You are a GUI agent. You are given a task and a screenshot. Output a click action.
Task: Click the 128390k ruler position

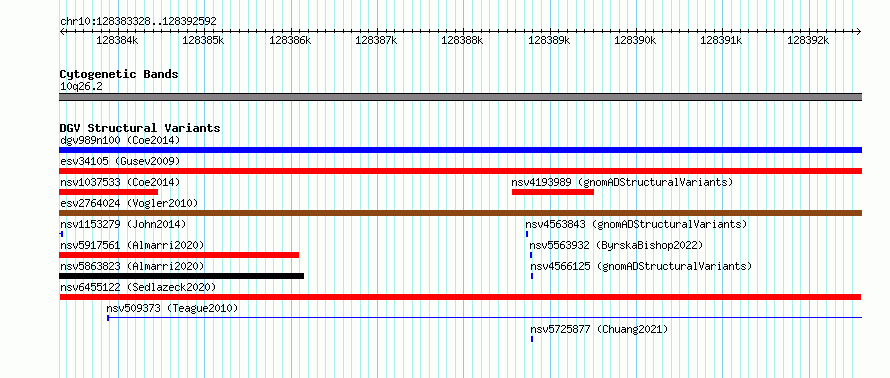(635, 40)
